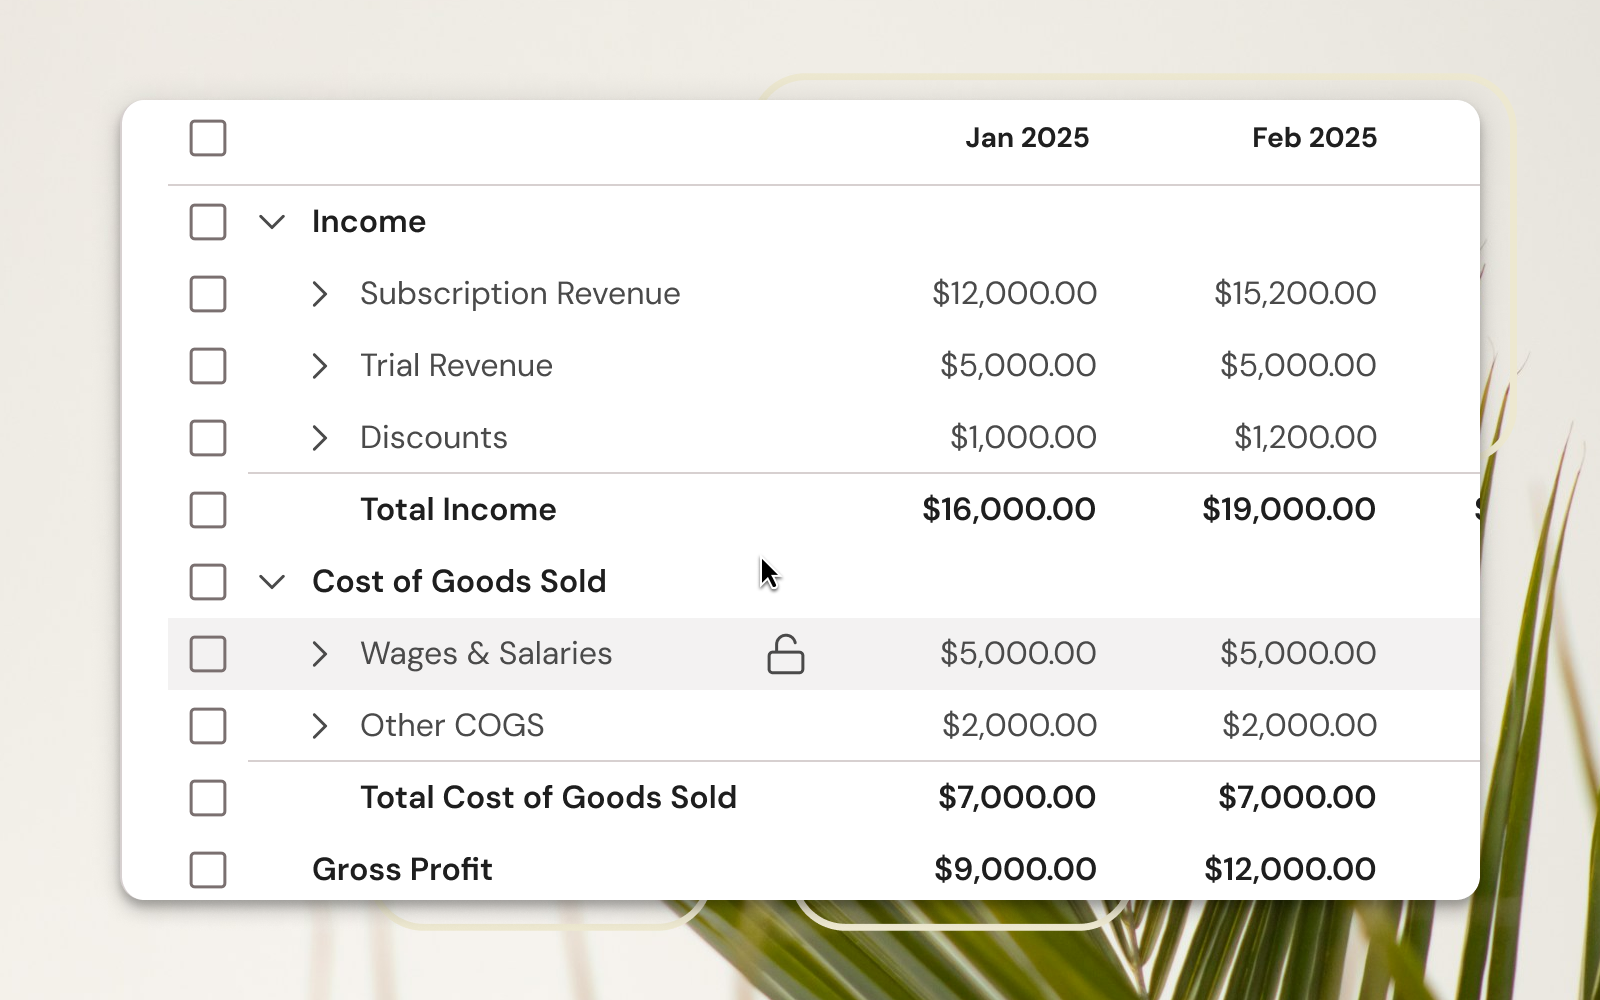Expand the Subscription Revenue row

click(320, 294)
